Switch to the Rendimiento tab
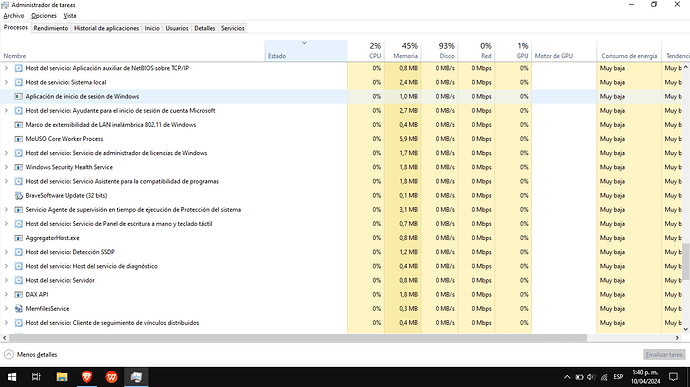The image size is (690, 387). [x=51, y=28]
